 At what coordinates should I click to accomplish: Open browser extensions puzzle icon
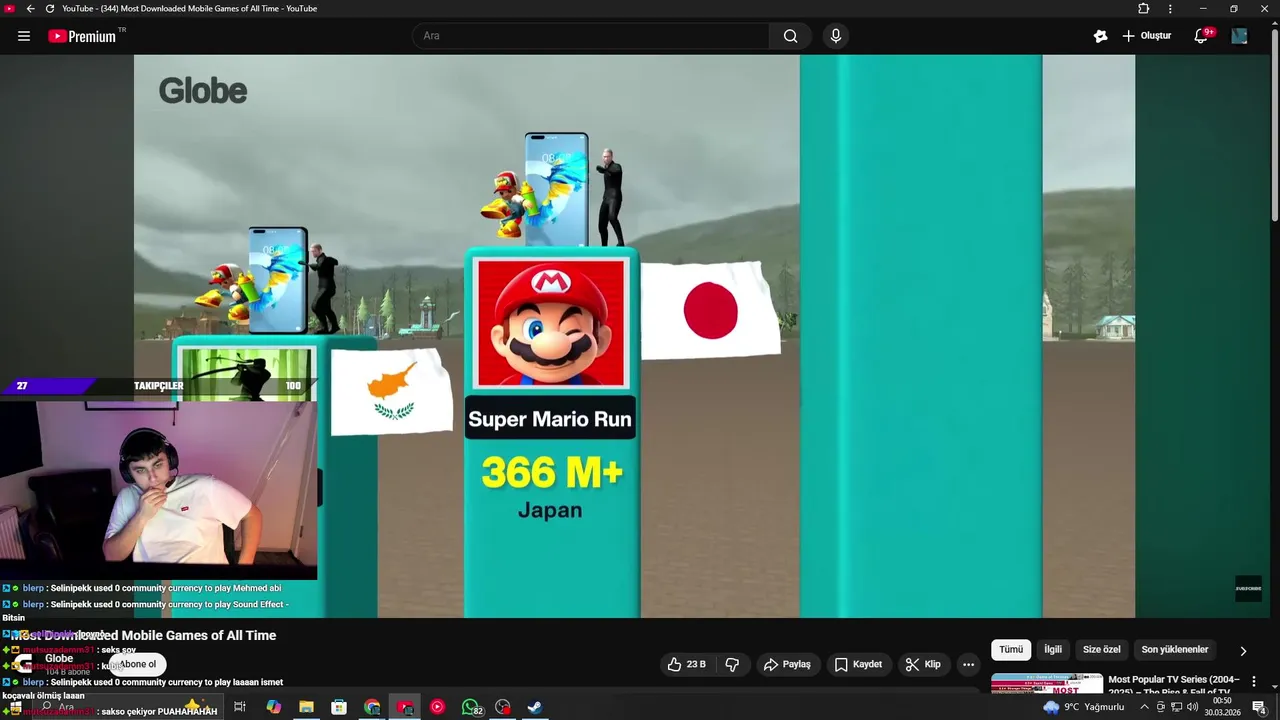pos(1144,9)
